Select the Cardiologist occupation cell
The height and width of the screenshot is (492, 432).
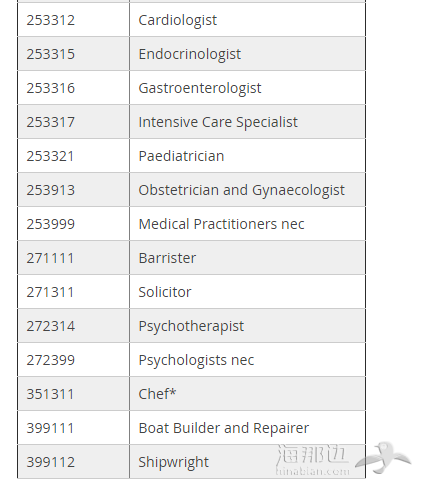coord(247,20)
